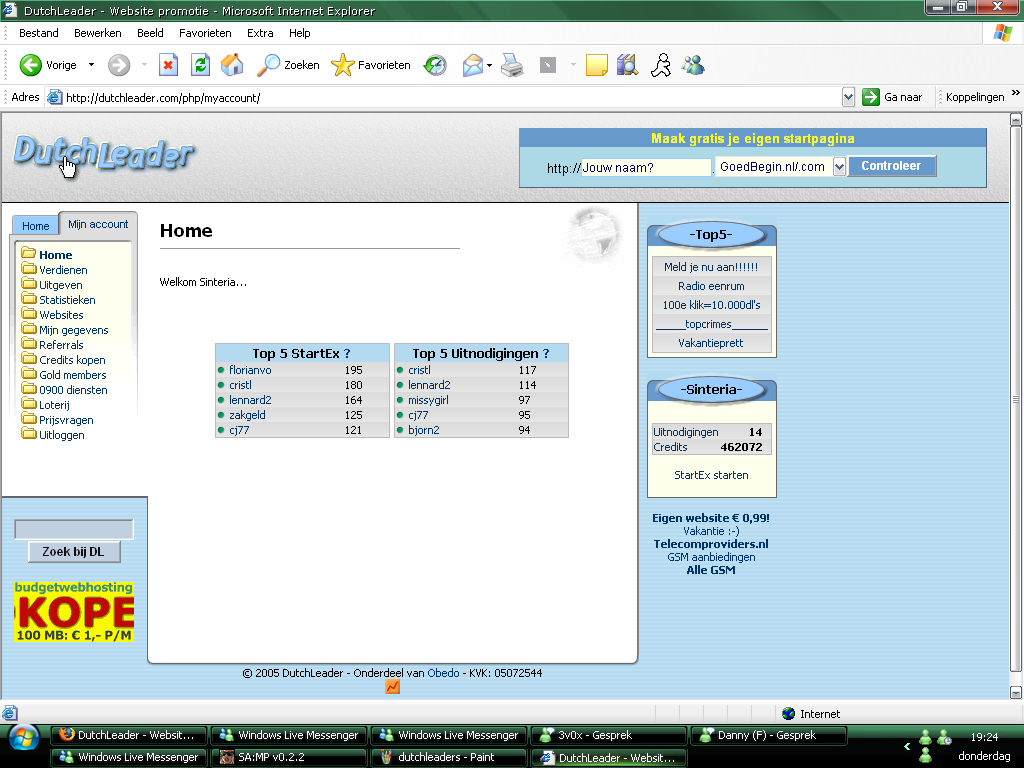Refresh the page with the green arrows icon
The height and width of the screenshot is (768, 1024).
click(200, 65)
